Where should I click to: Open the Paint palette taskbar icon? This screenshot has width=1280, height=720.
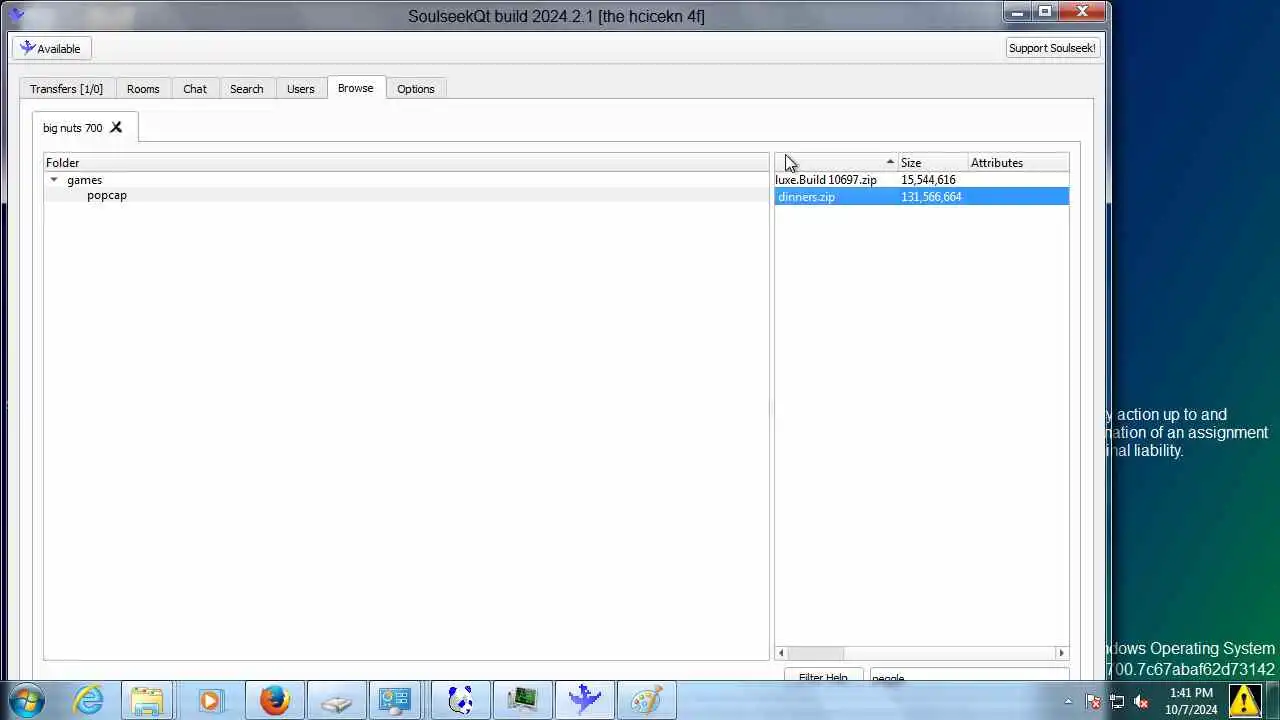point(646,700)
